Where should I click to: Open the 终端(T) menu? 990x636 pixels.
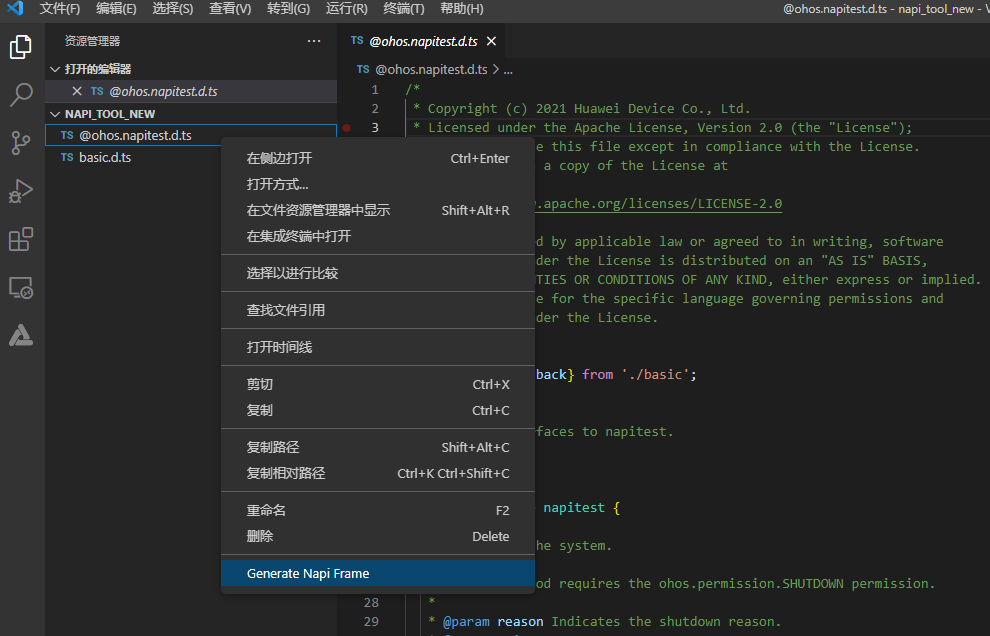(404, 9)
